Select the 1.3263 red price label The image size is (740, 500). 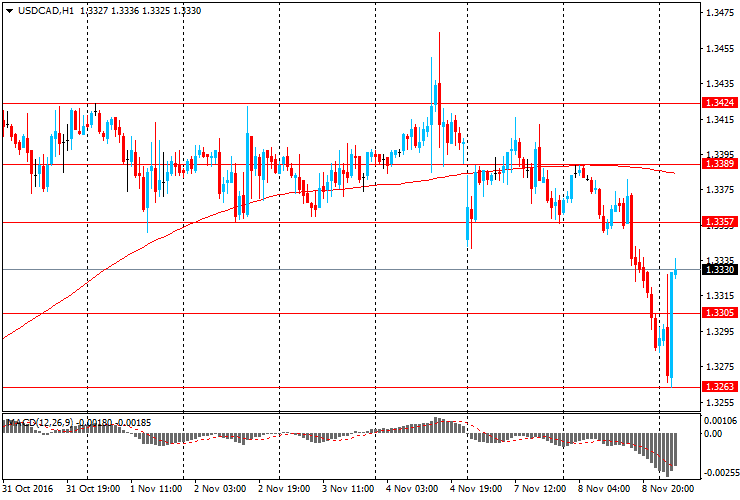[720, 387]
